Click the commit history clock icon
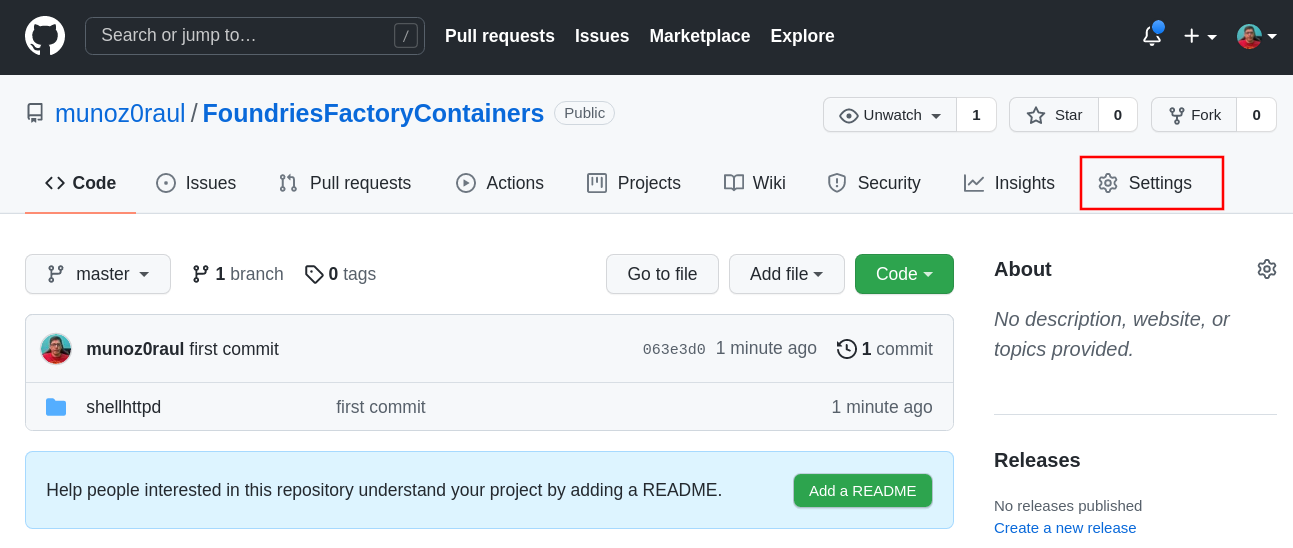This screenshot has height=548, width=1293. tap(846, 349)
